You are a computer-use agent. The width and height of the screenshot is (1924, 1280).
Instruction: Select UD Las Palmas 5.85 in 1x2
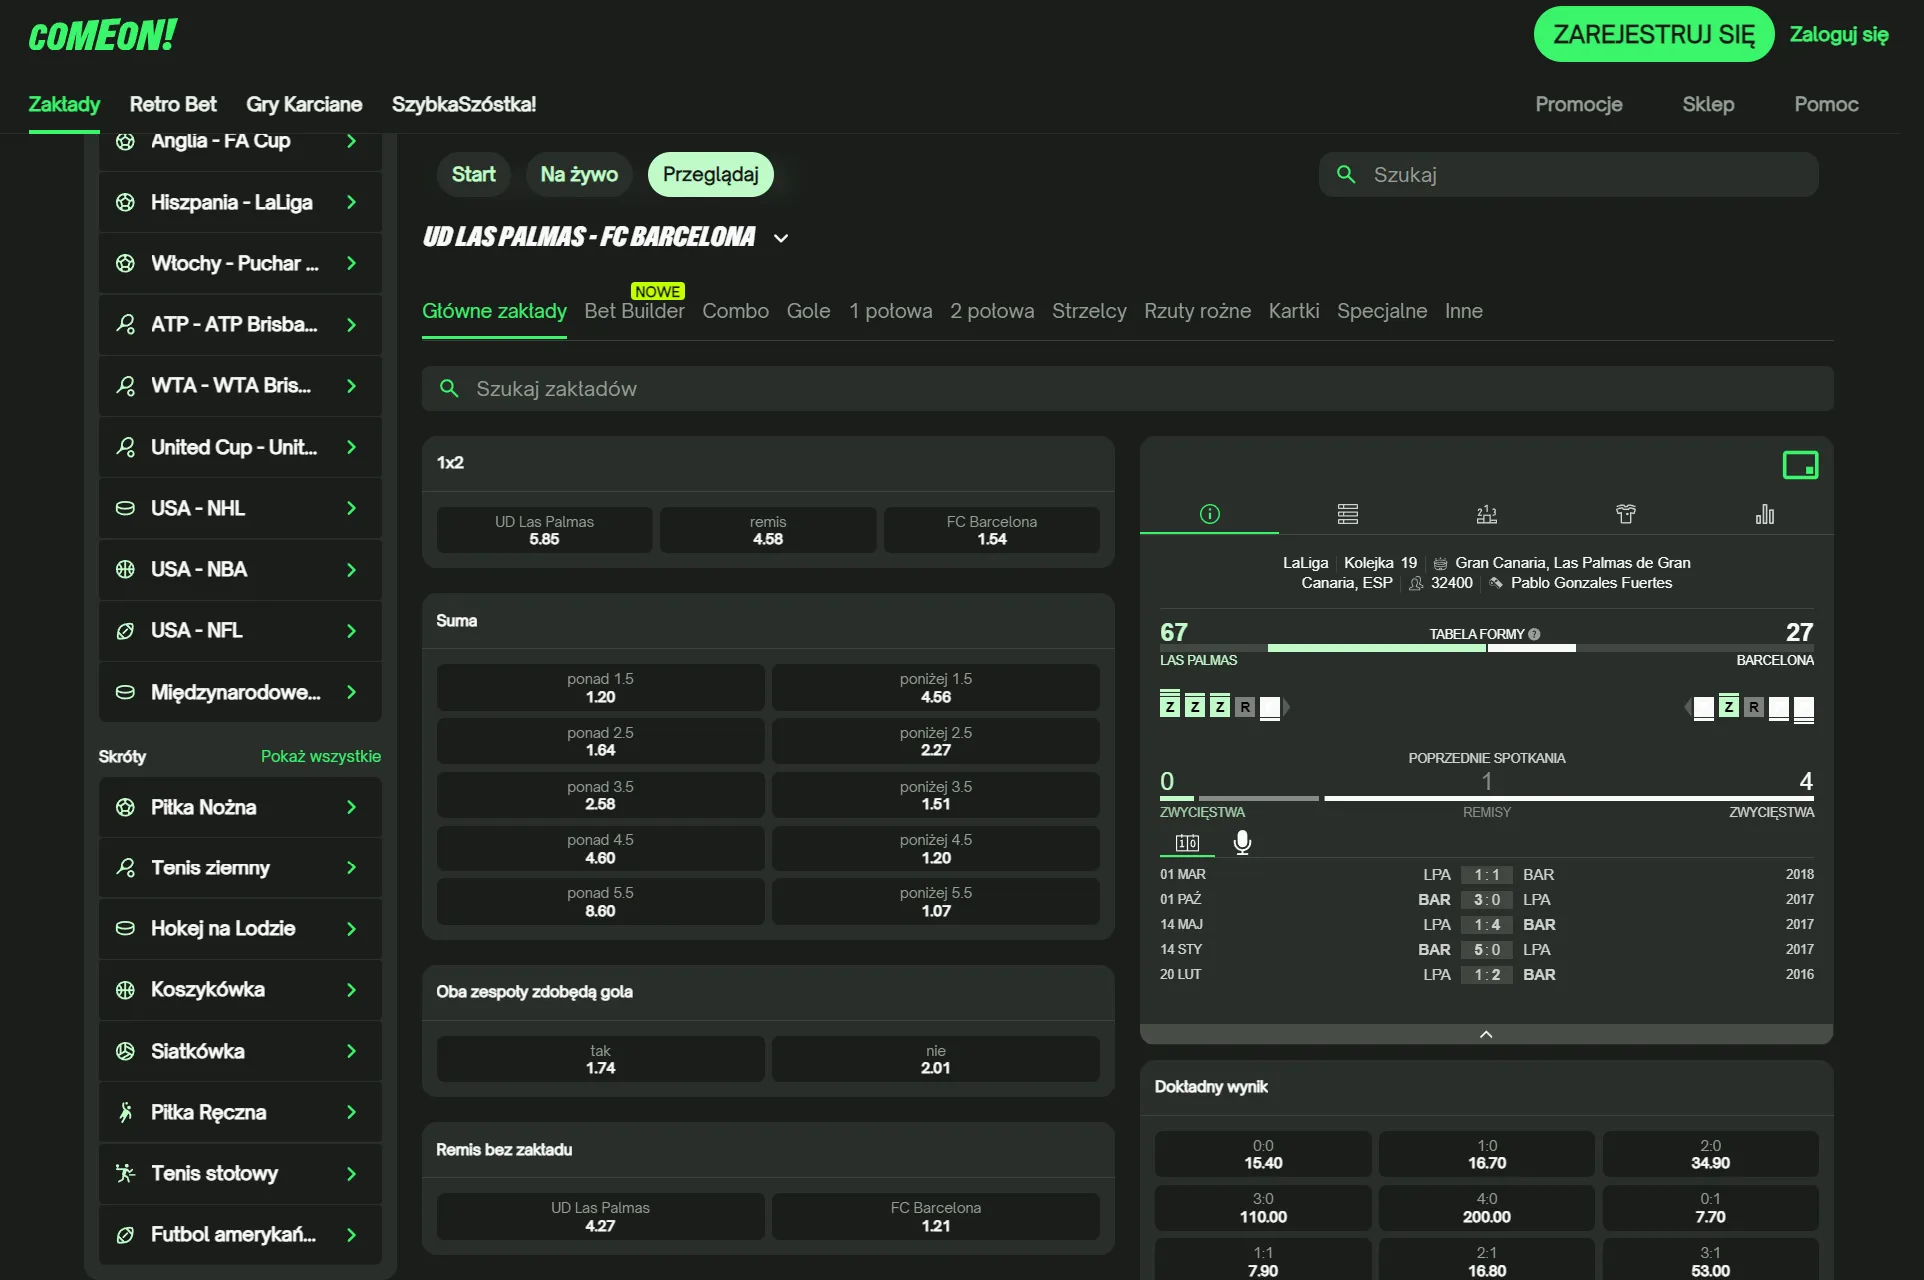(544, 530)
